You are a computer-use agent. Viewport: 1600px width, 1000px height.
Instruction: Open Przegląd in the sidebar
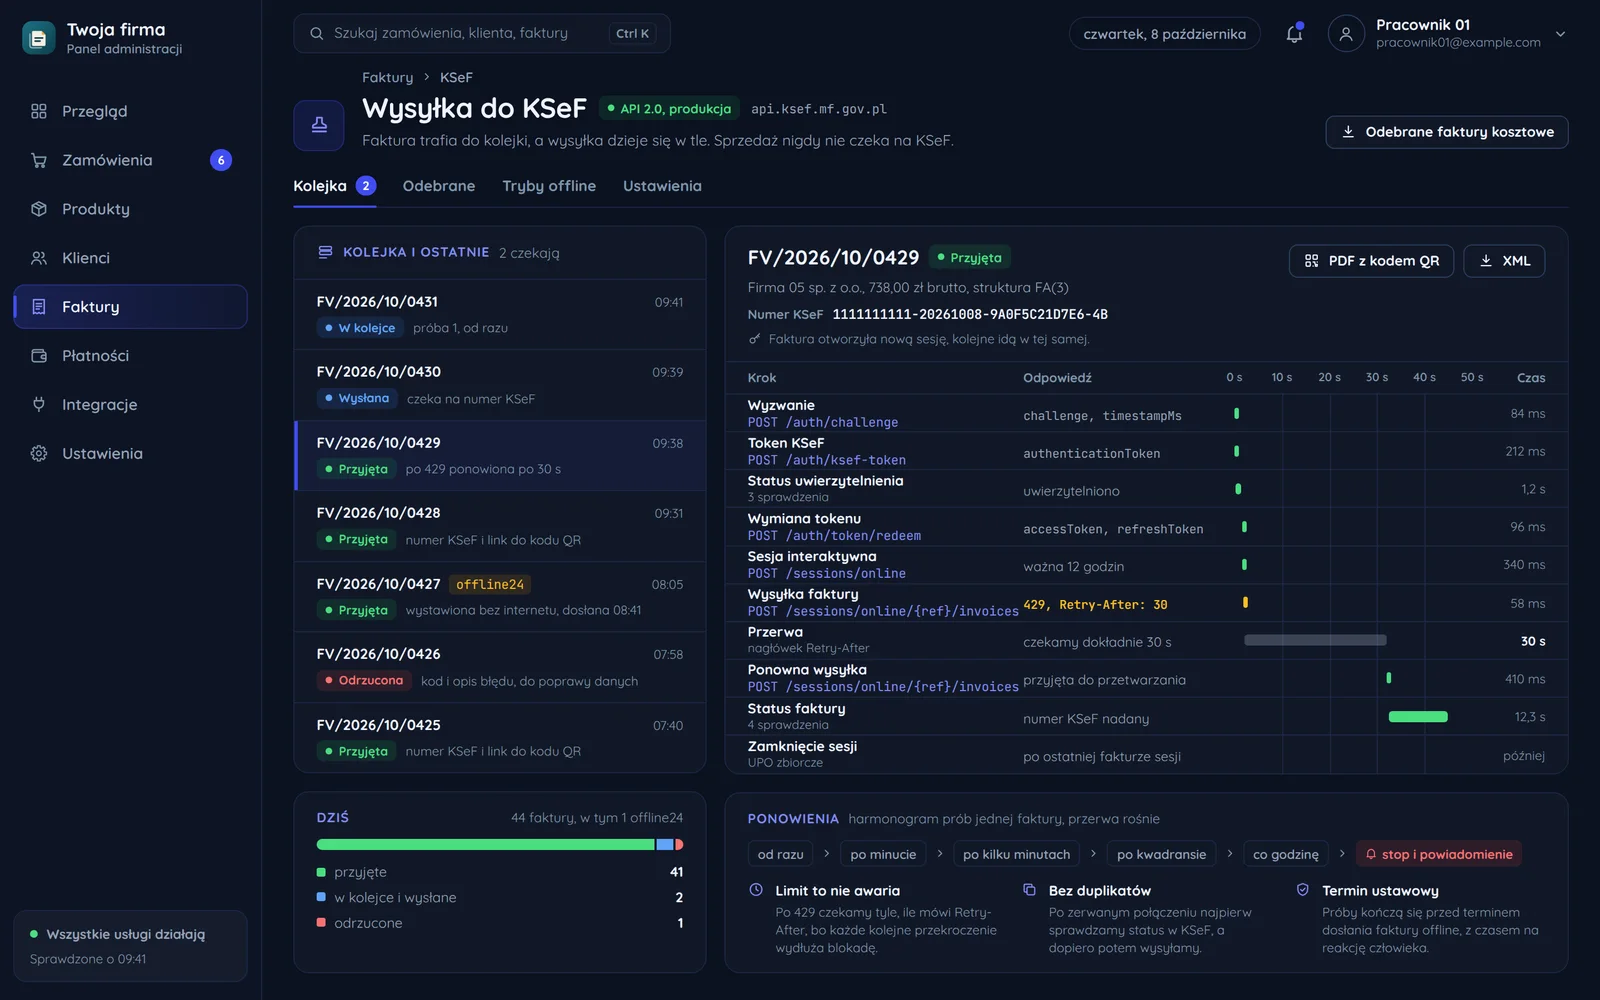pos(130,111)
